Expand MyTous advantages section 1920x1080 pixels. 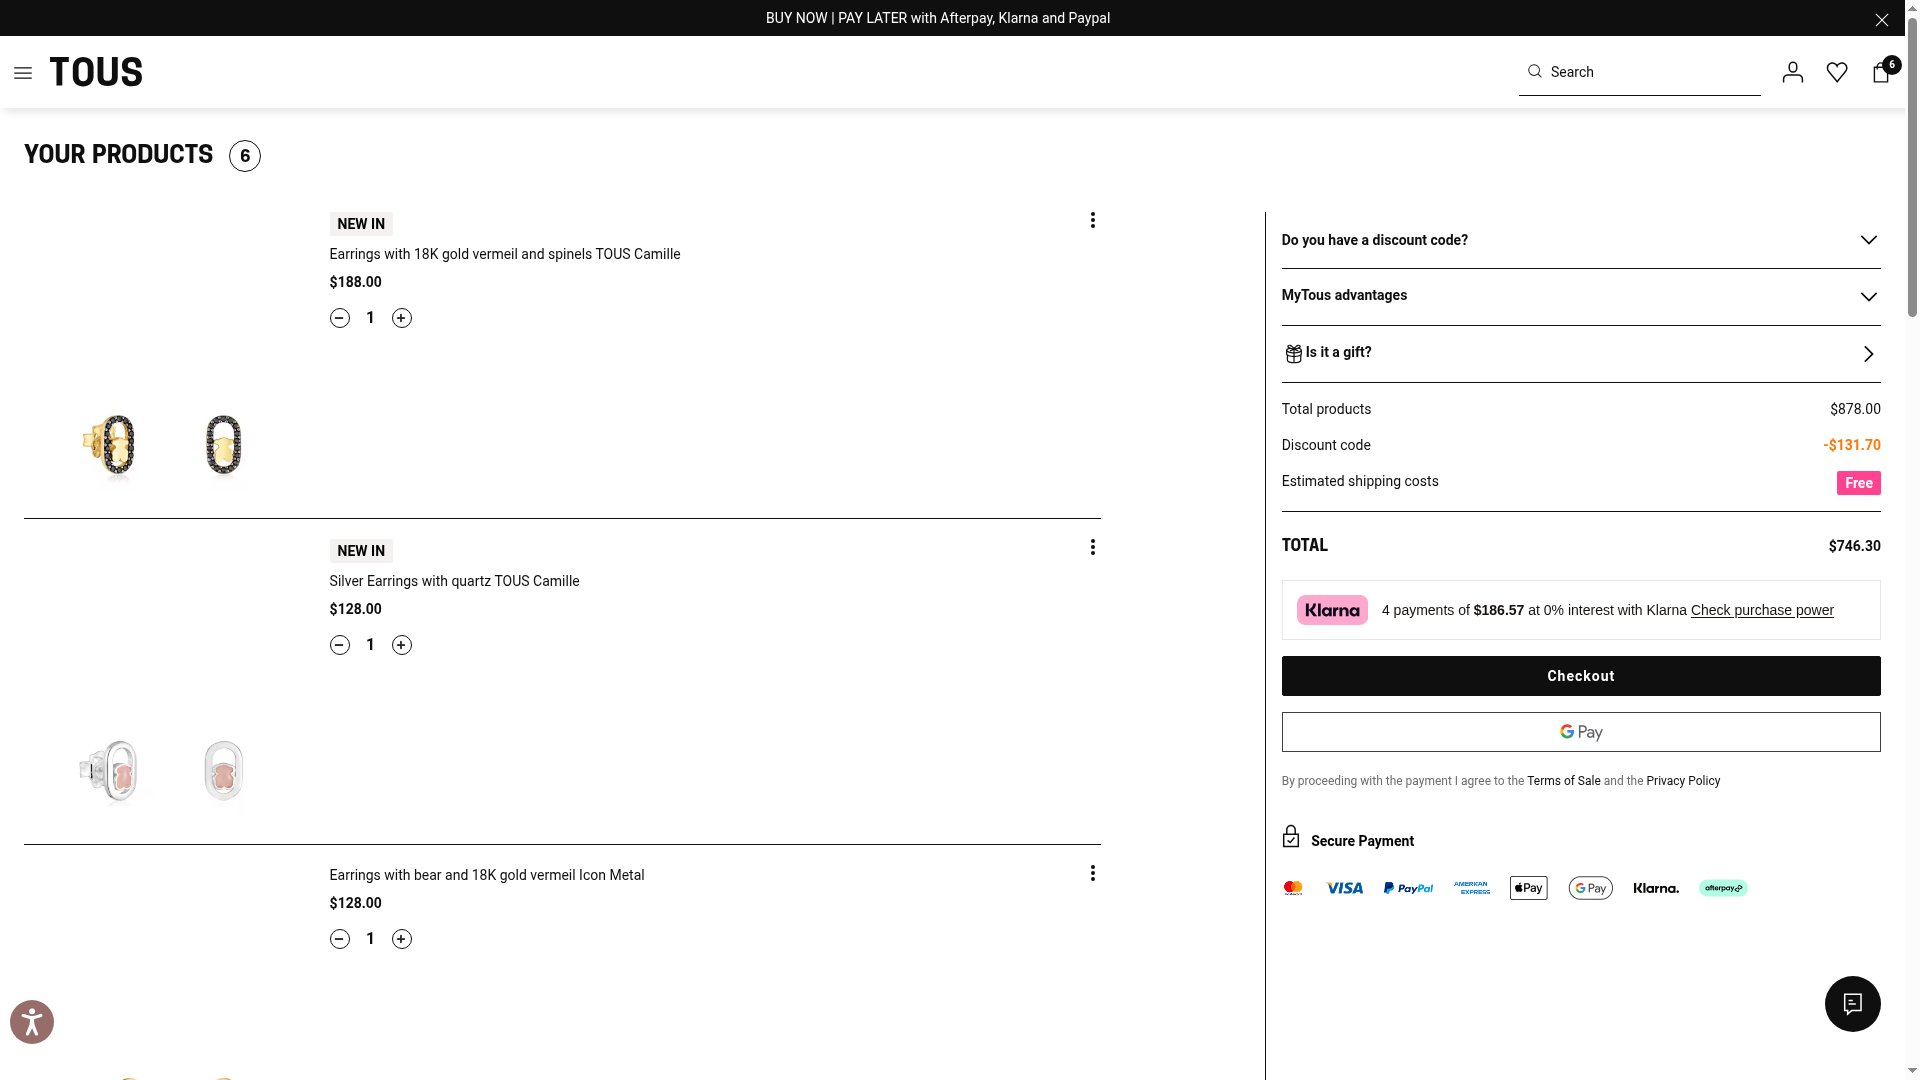[1580, 296]
